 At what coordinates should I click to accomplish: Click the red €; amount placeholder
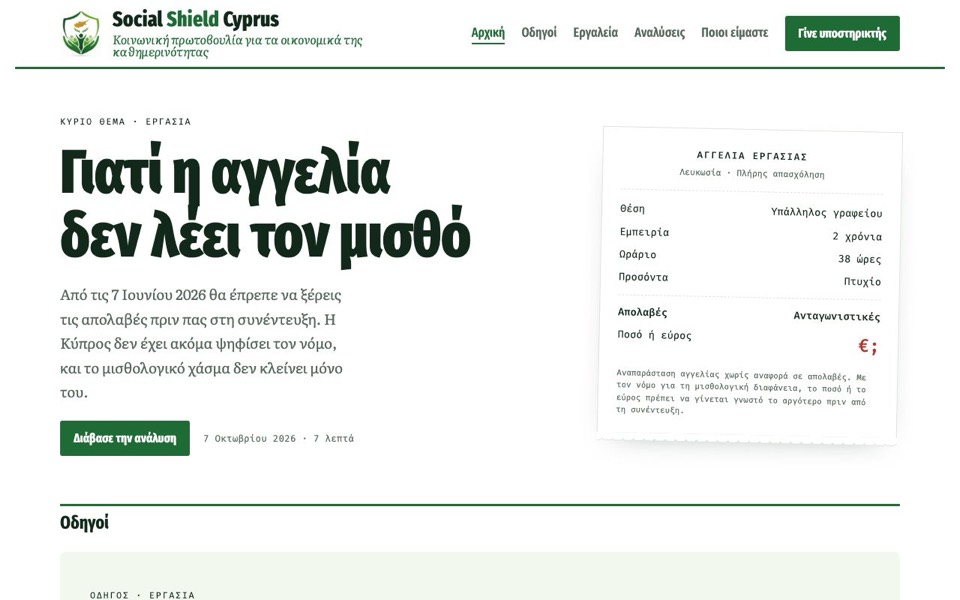[x=868, y=347]
